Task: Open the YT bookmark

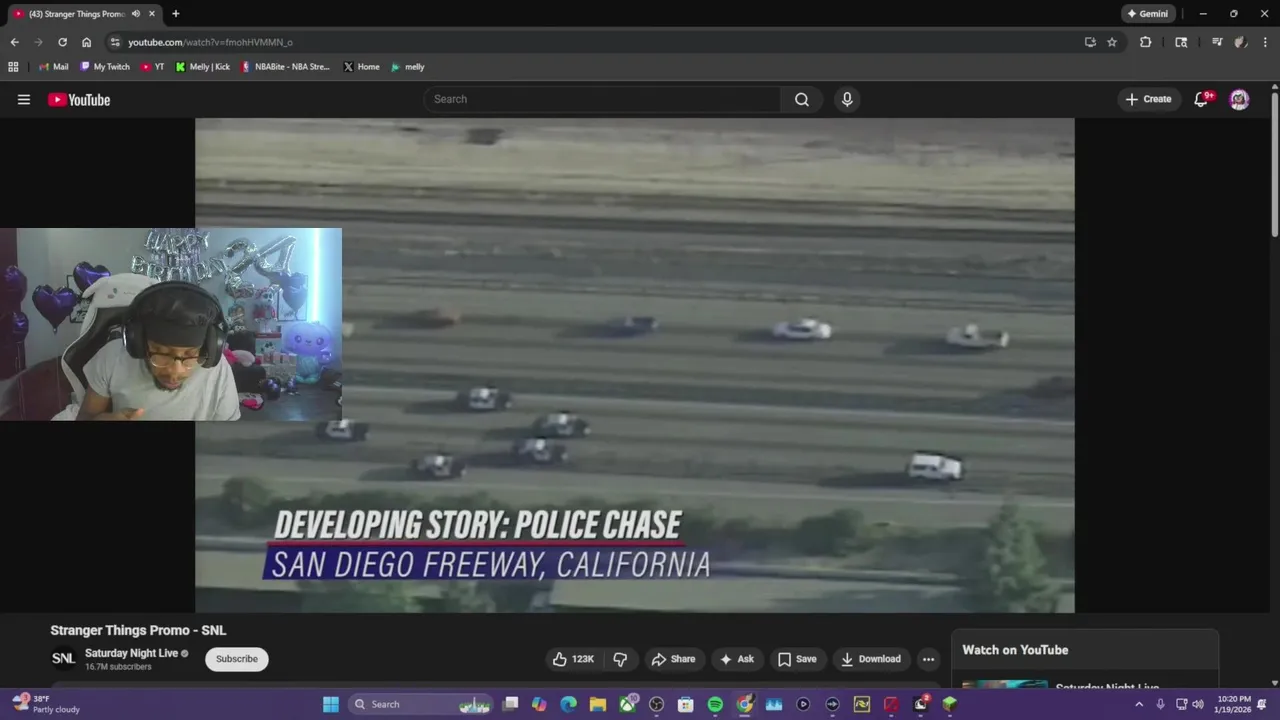Action: pyautogui.click(x=153, y=67)
